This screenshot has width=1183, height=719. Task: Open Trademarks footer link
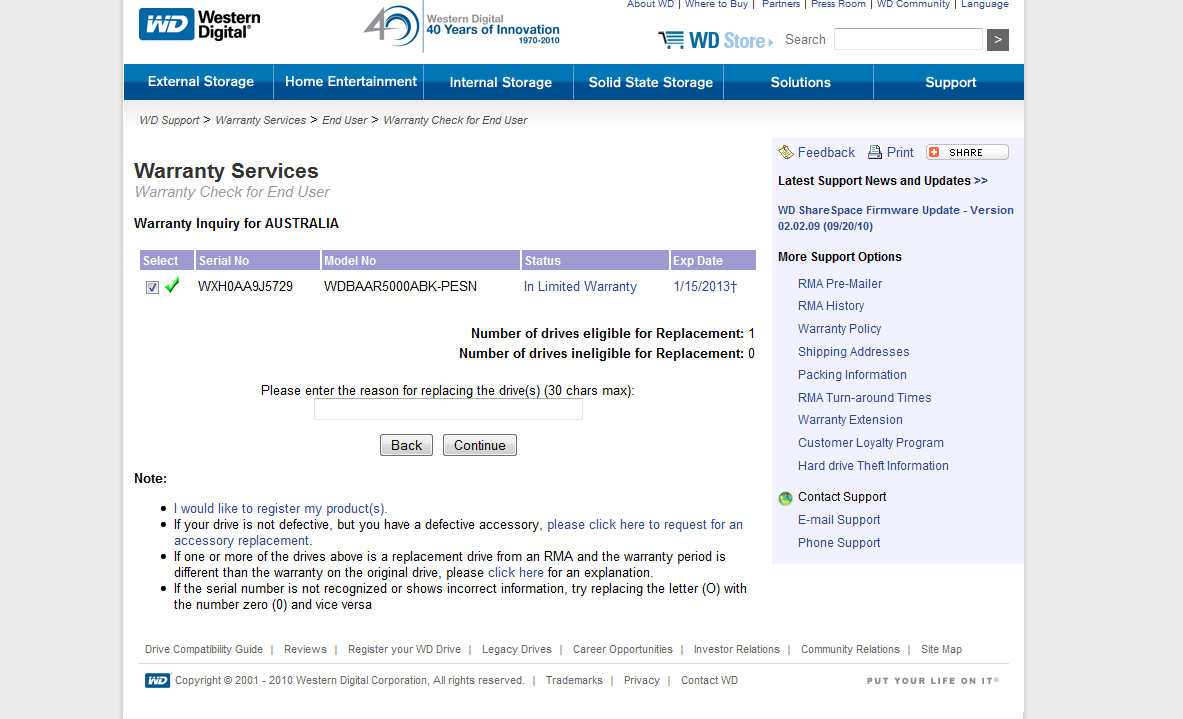(x=574, y=681)
